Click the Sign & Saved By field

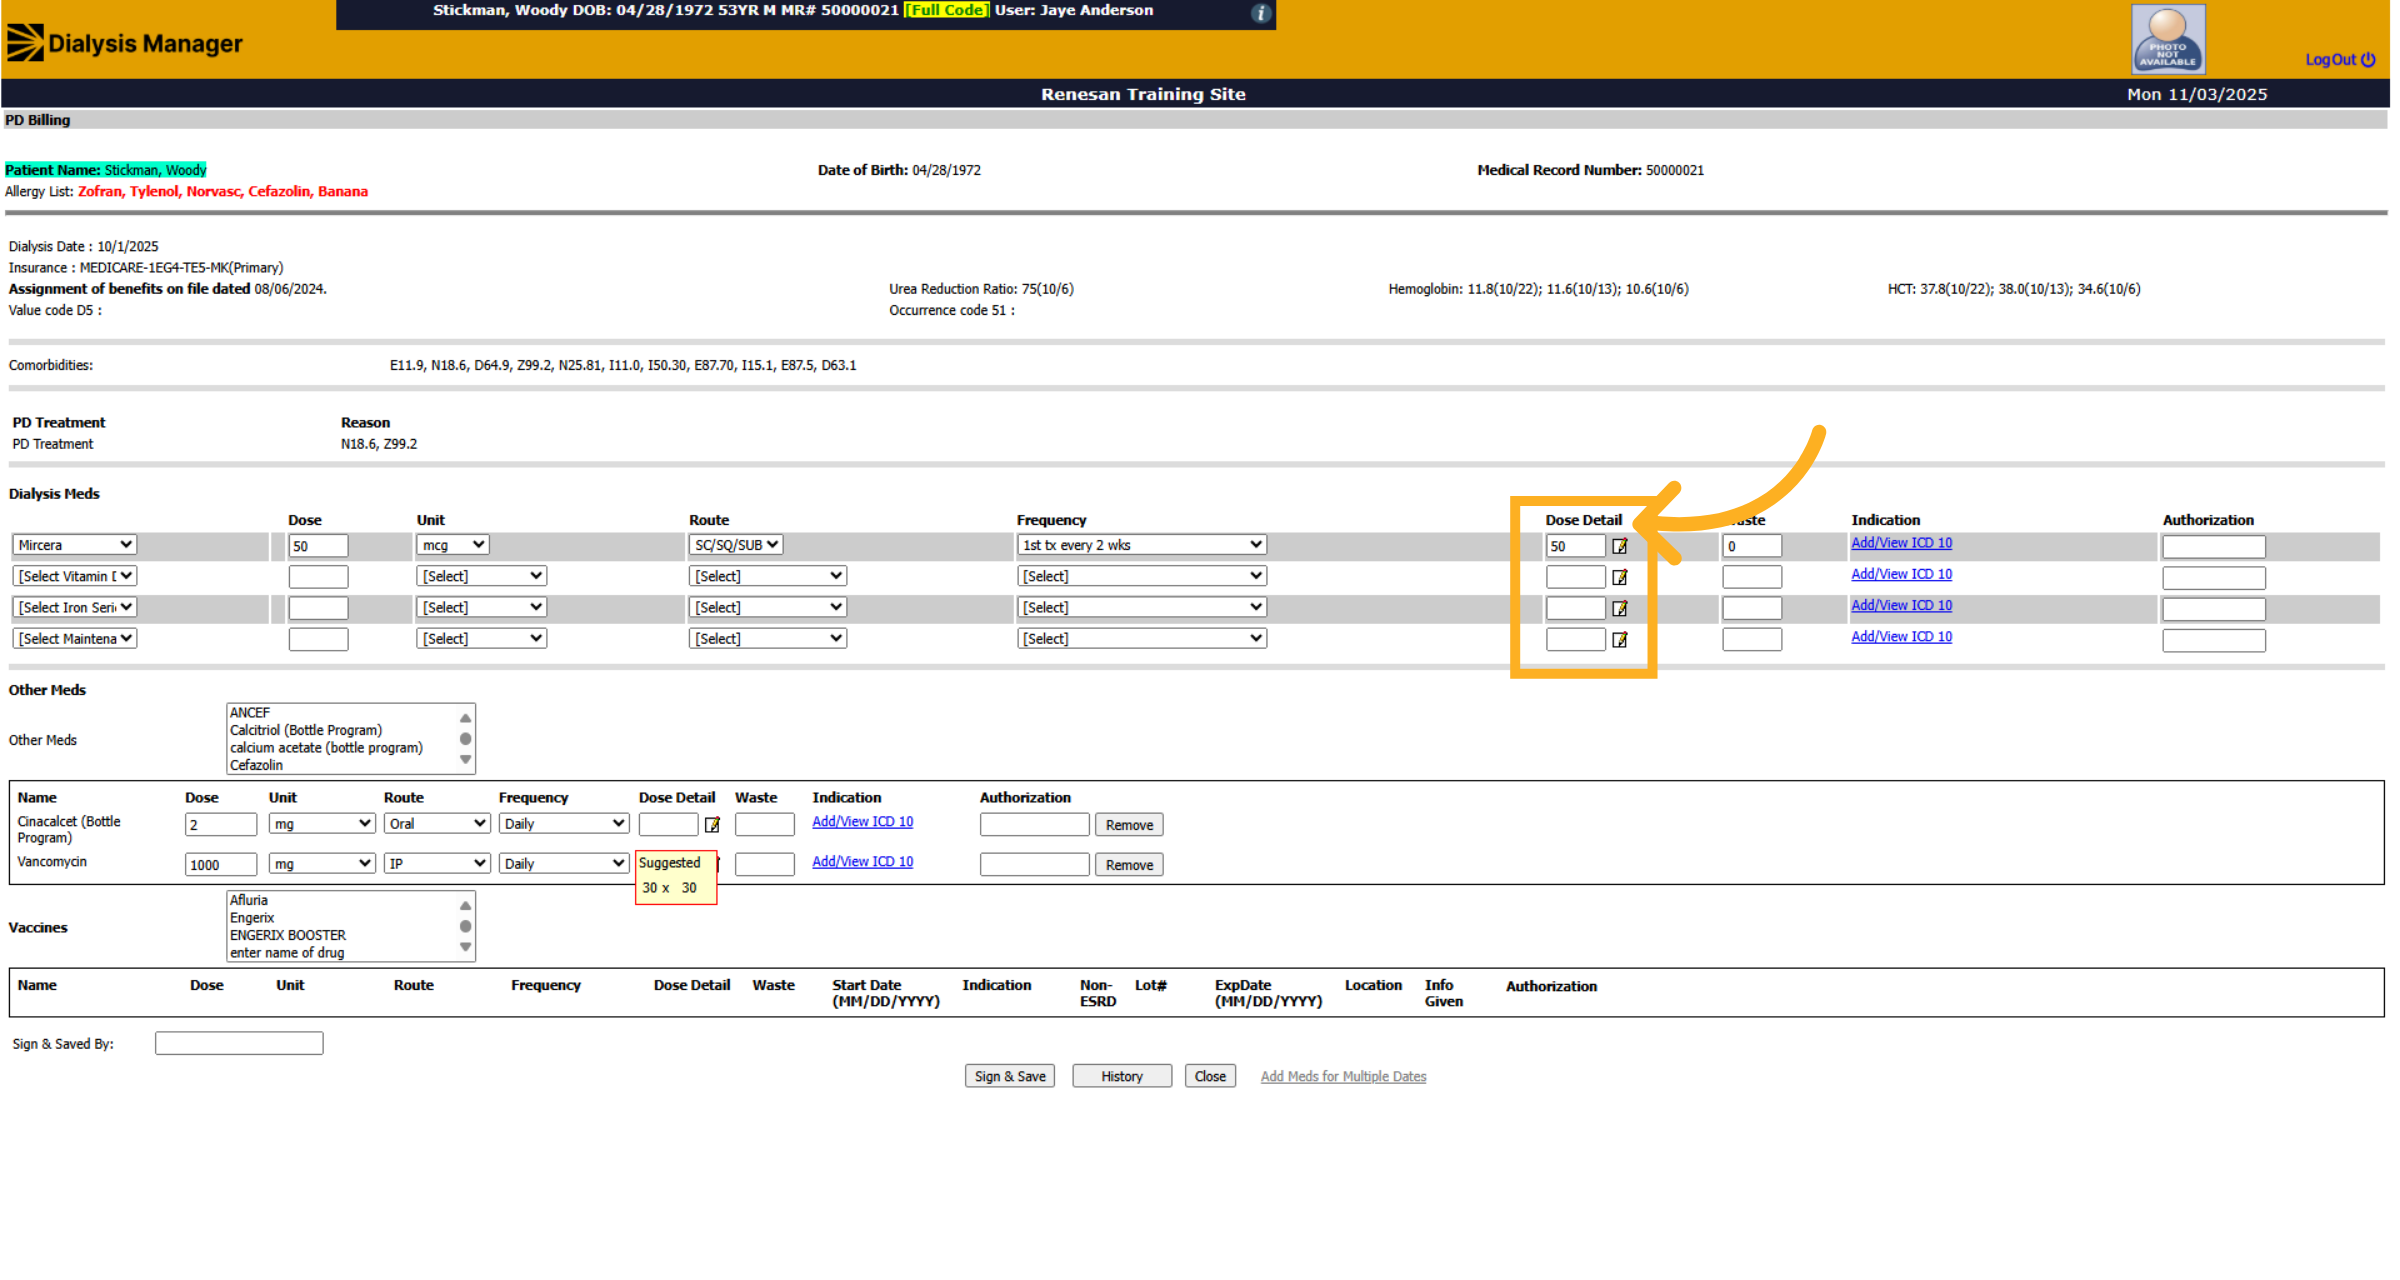[239, 1043]
